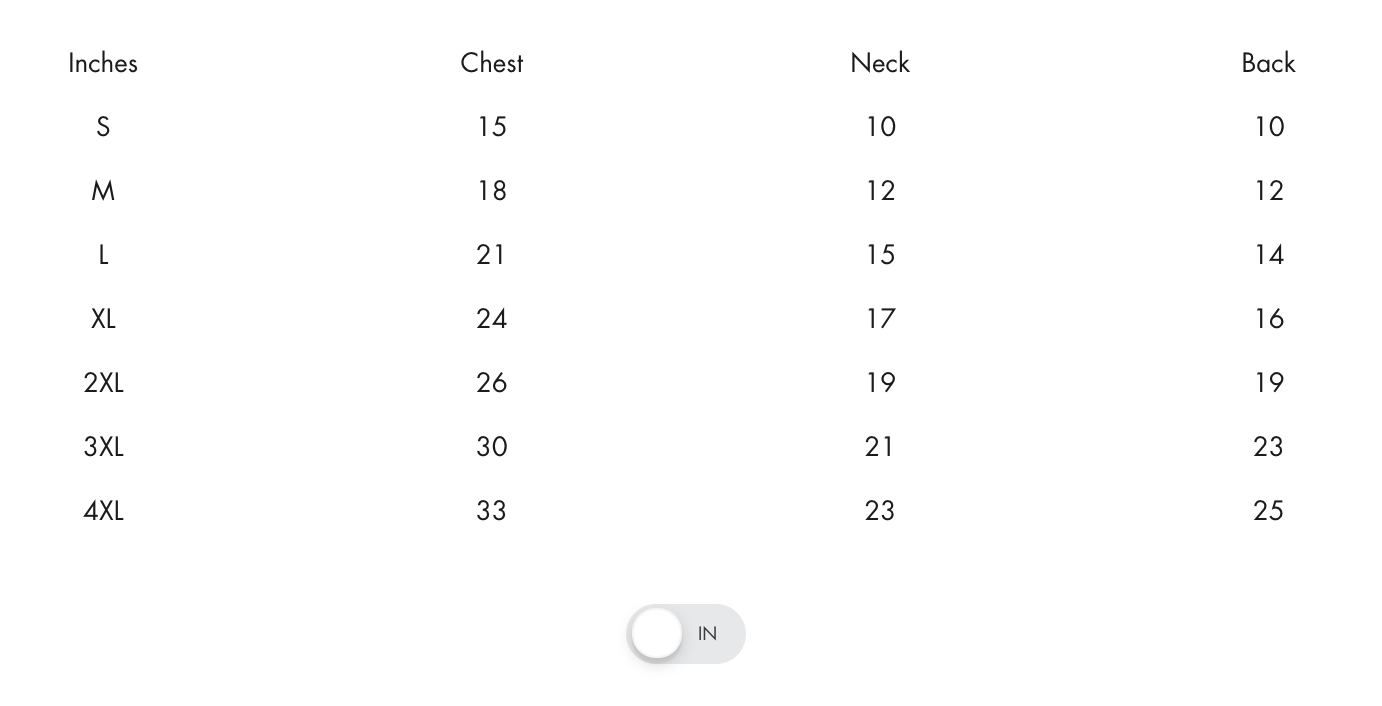The image size is (1382, 706).
Task: Click the L size row label
Action: point(103,255)
